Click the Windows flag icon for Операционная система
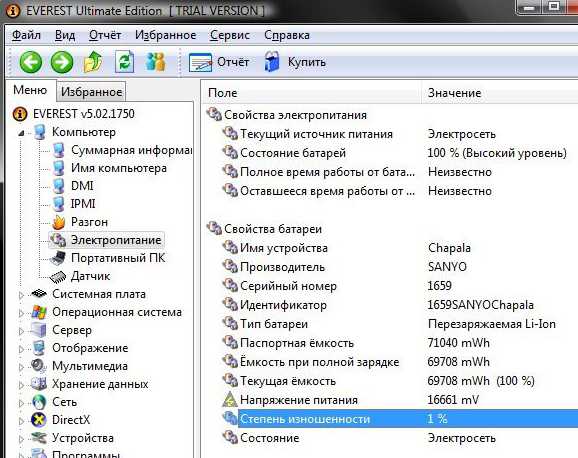The image size is (578, 458). (x=39, y=312)
